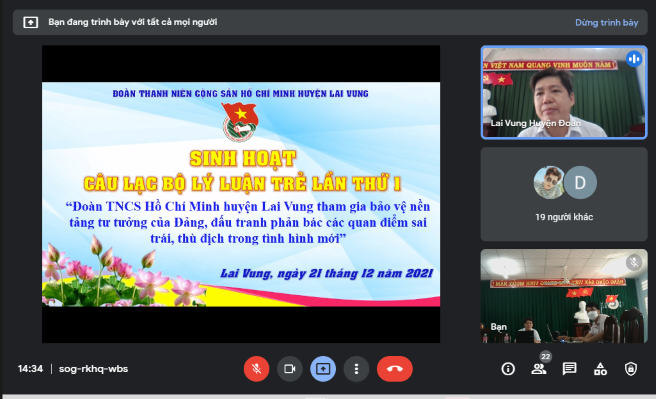Click "Dừng trình bày" to stop presenting
Image resolution: width=656 pixels, height=399 pixels.
607,23
